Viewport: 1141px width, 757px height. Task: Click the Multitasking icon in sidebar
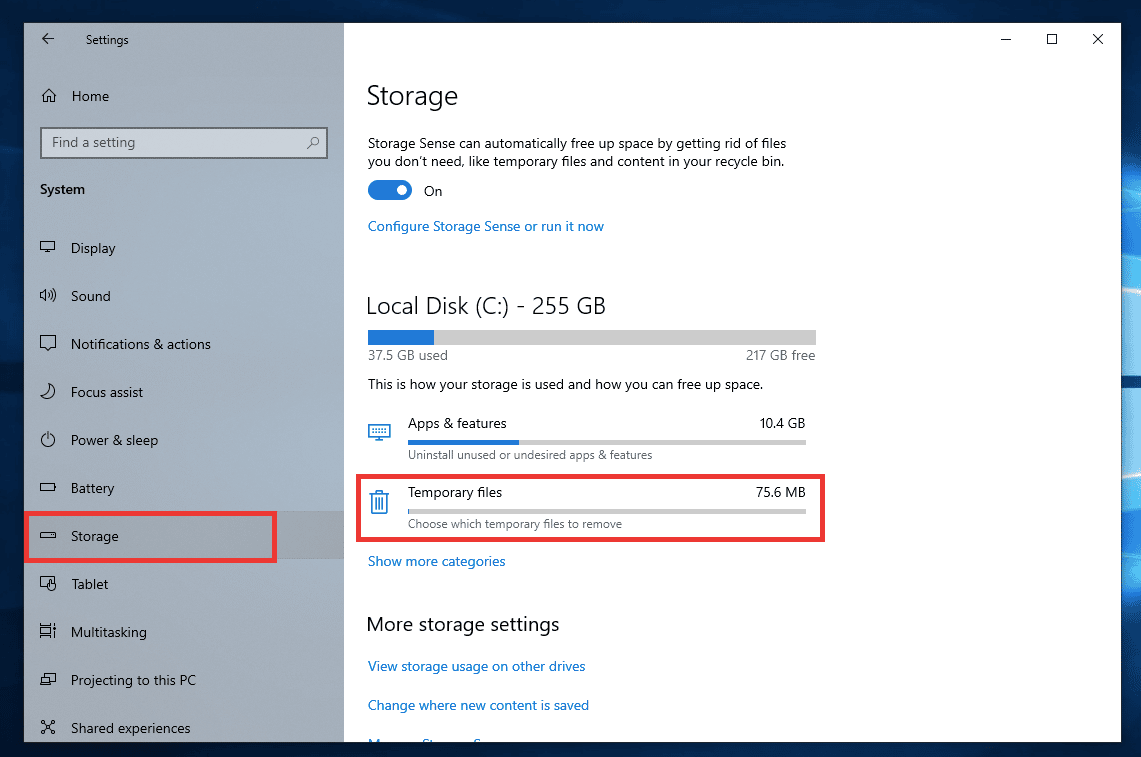pyautogui.click(x=48, y=631)
